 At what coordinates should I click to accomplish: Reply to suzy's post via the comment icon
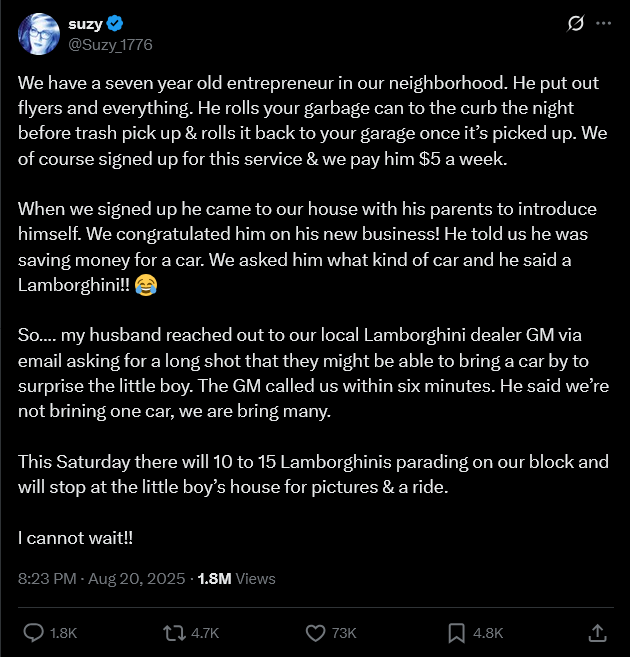coord(33,632)
